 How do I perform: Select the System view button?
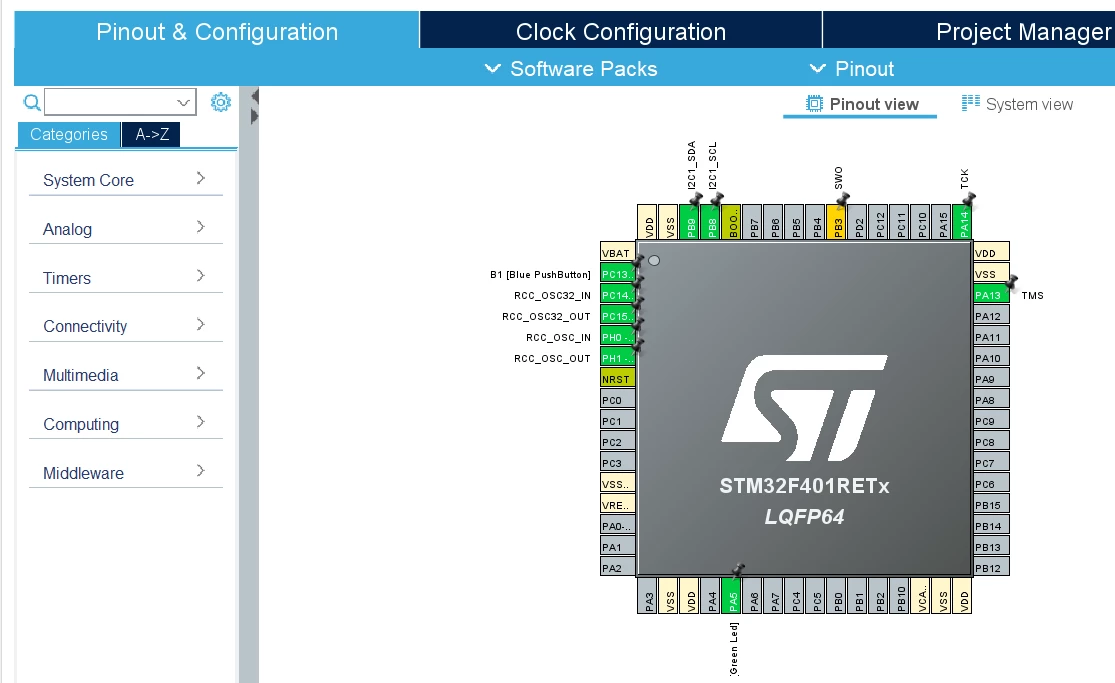[1017, 104]
